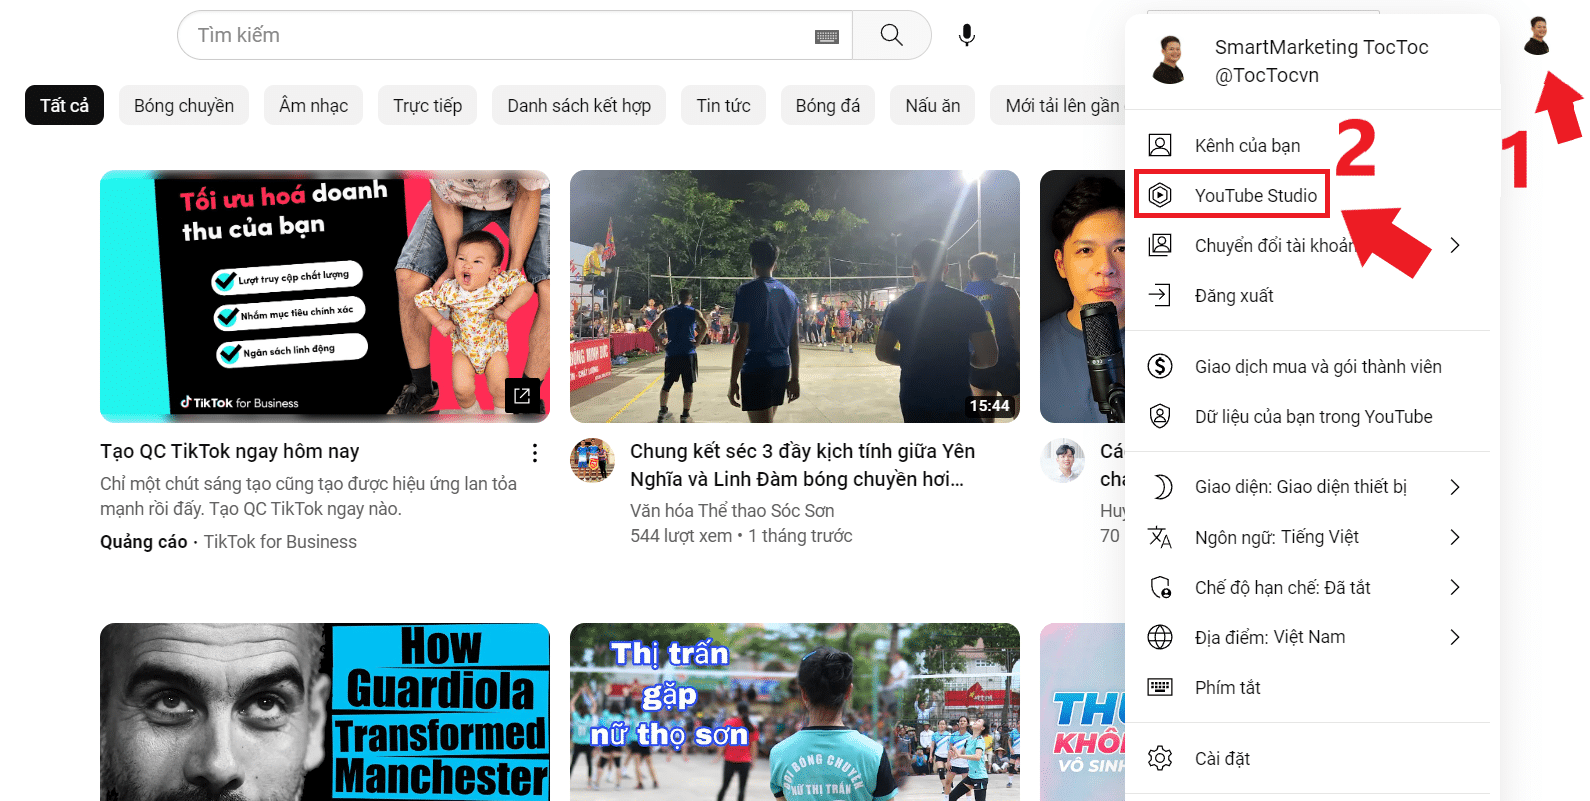Expand the Ngôn ngữ language submenu arrow
Image resolution: width=1590 pixels, height=801 pixels.
point(1455,537)
